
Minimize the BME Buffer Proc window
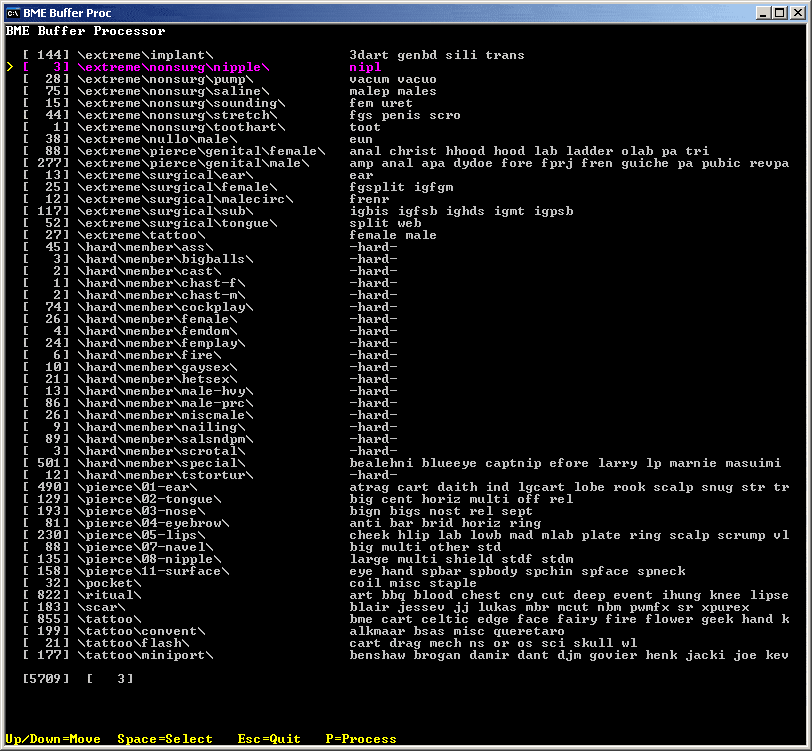(764, 13)
